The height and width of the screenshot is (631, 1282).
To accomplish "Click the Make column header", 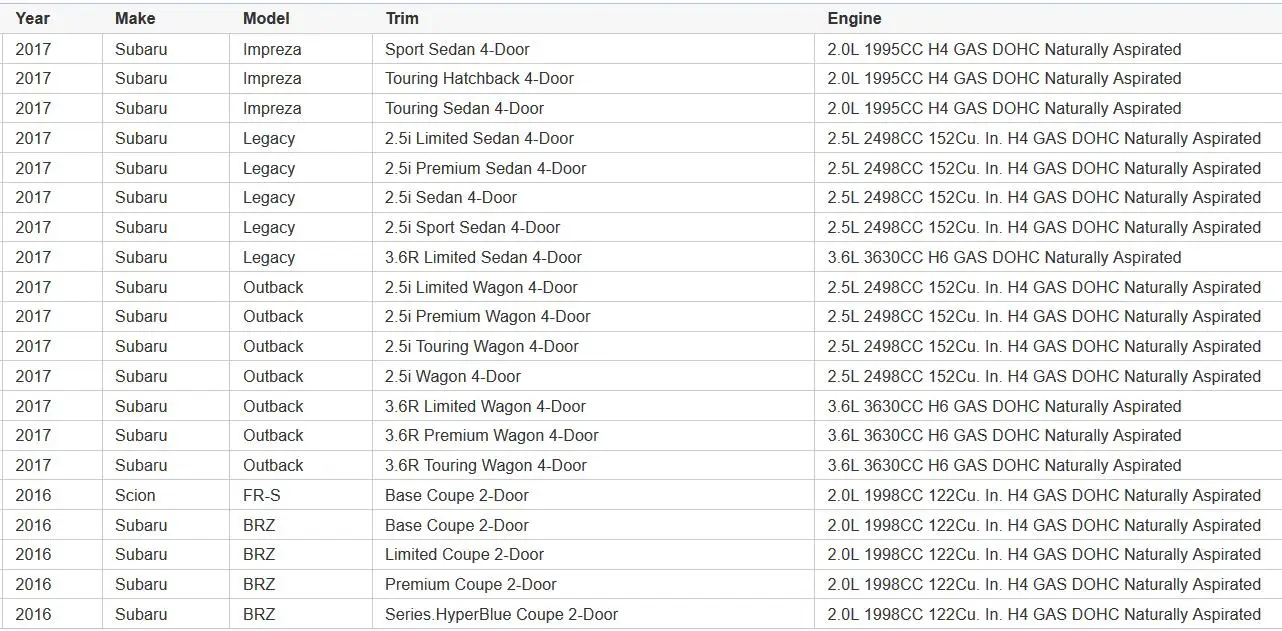I will tap(165, 19).
